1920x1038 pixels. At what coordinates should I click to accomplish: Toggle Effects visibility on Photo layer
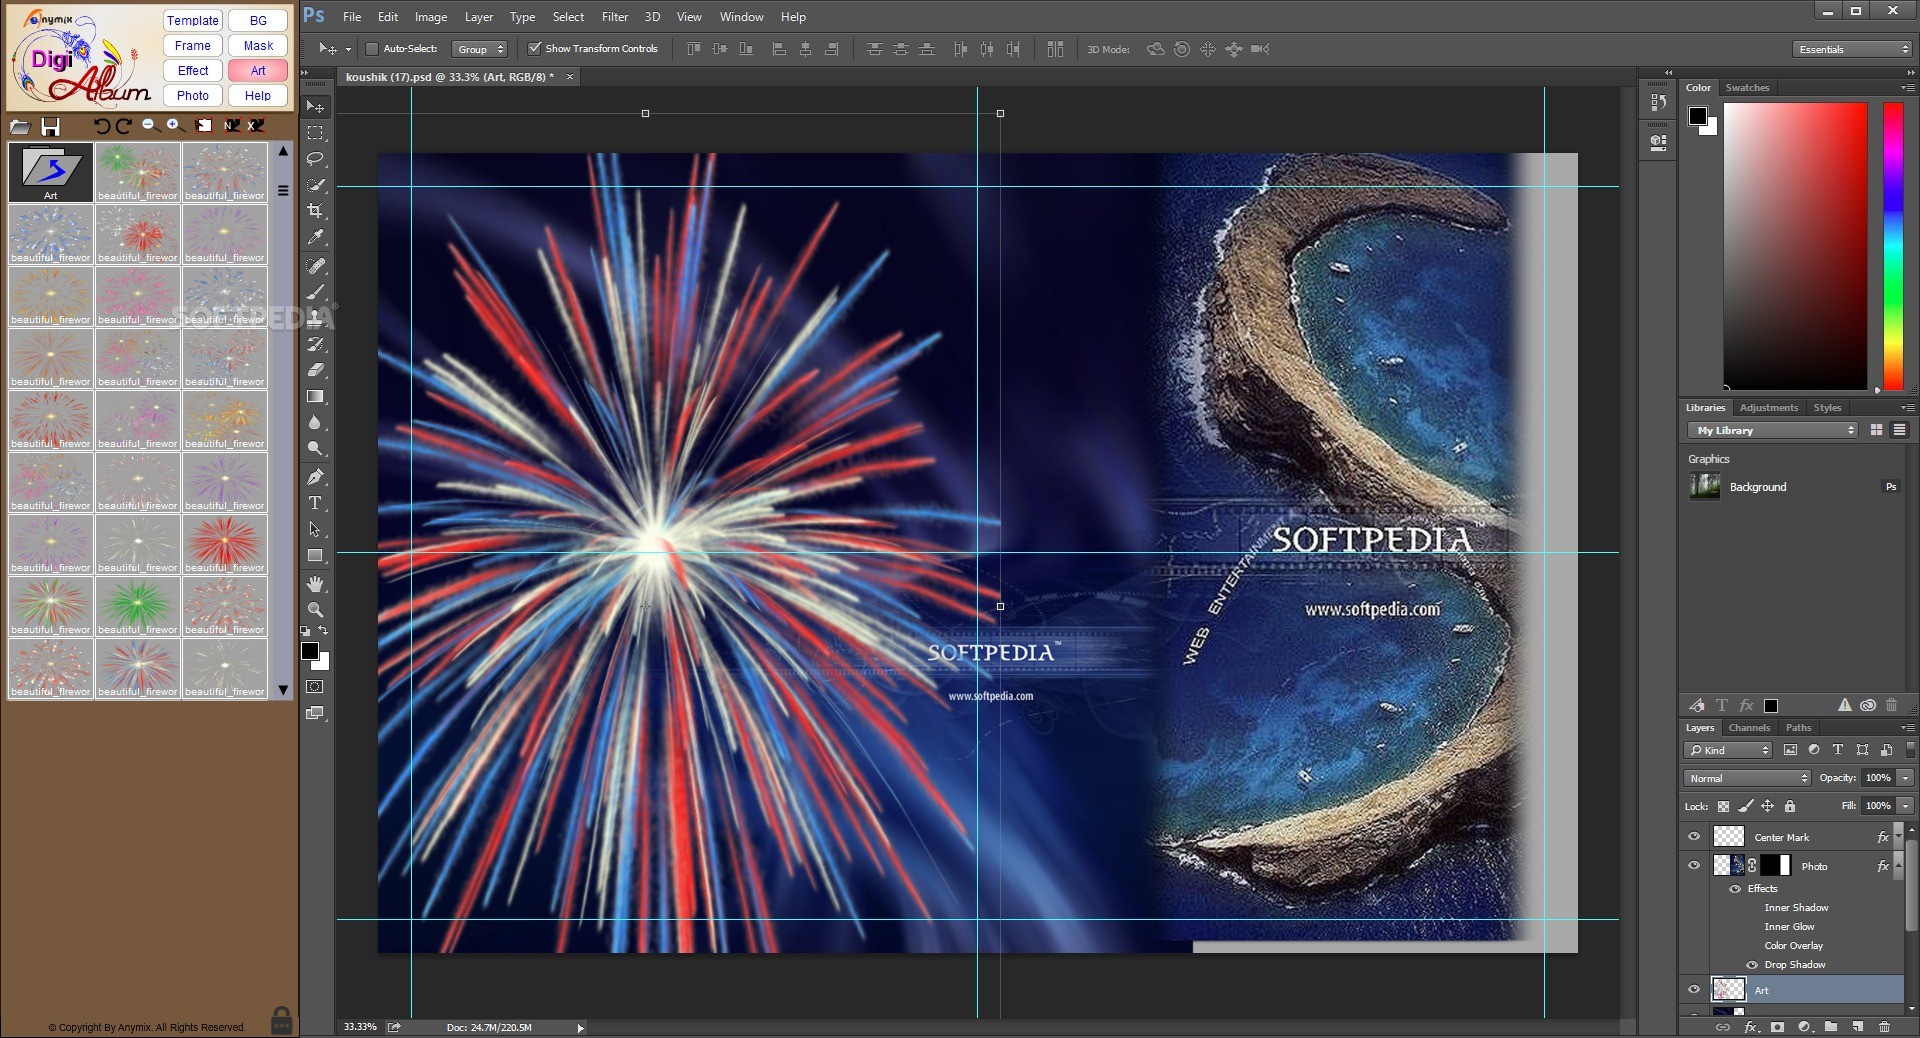[1735, 889]
